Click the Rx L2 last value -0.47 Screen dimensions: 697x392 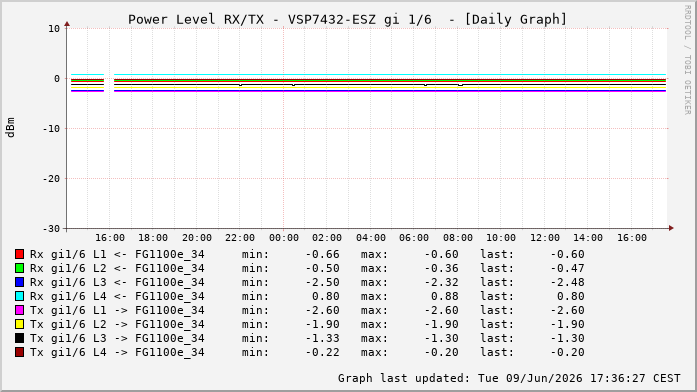click(567, 268)
